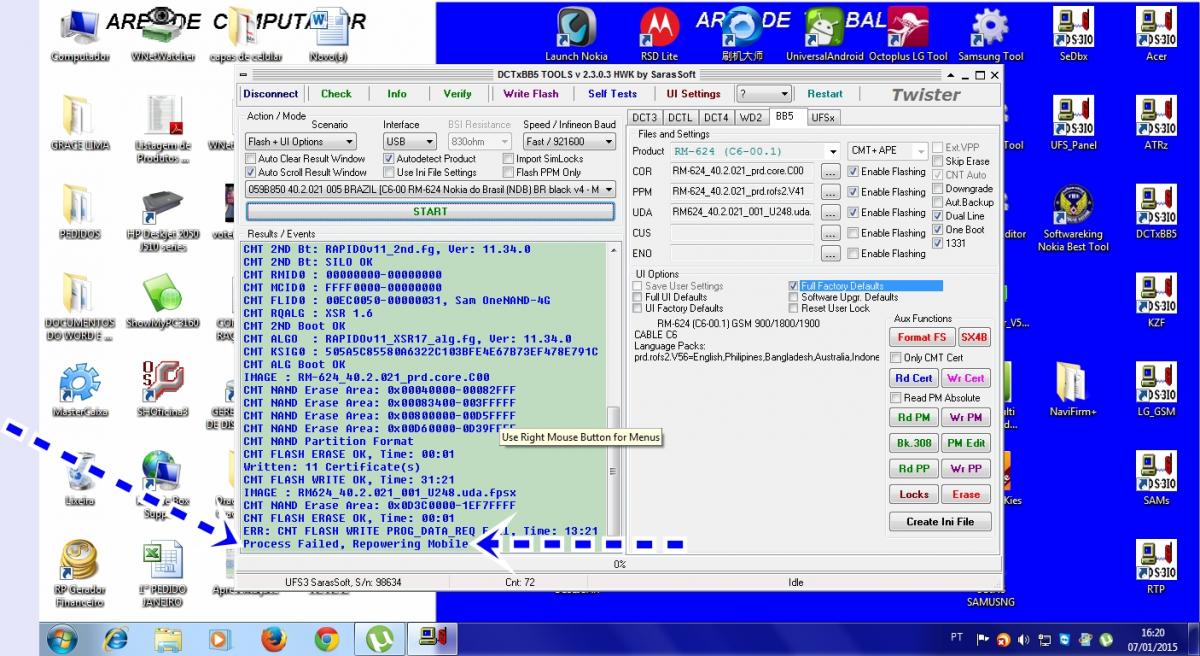
Task: Switch to the WD2 tab
Action: pyautogui.click(x=750, y=117)
